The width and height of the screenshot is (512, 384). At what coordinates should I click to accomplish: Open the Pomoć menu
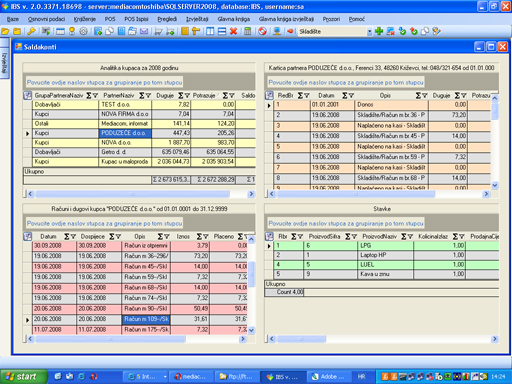click(357, 19)
